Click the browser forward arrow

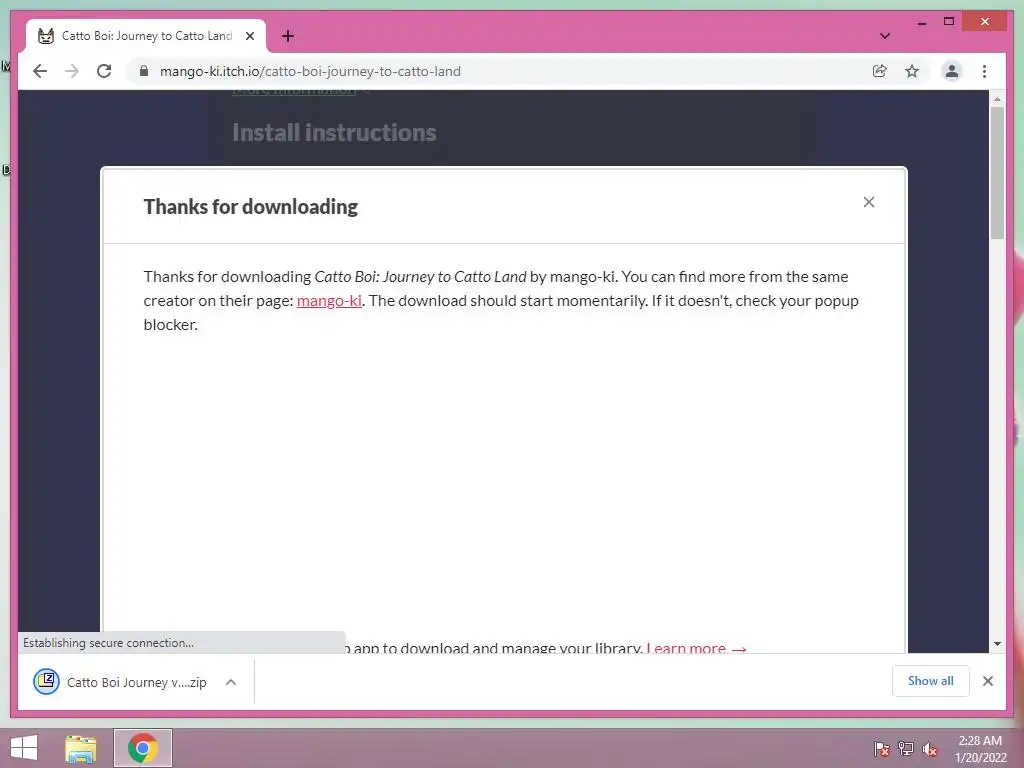(x=72, y=71)
